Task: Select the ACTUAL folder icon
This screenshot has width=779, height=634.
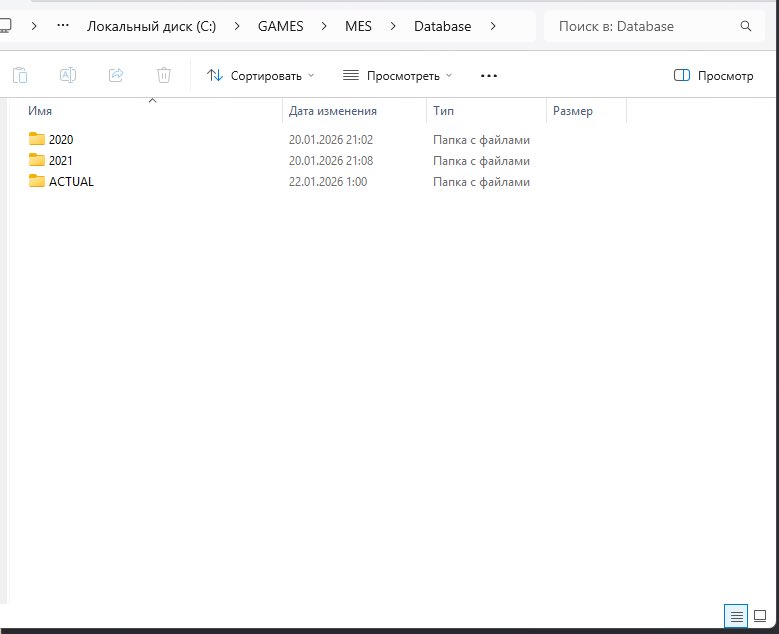Action: point(37,180)
